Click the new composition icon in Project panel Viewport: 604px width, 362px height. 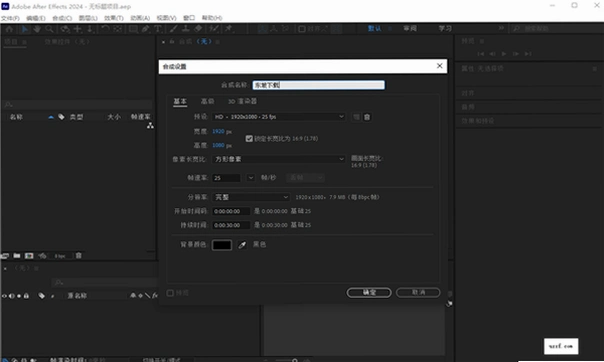tap(29, 256)
